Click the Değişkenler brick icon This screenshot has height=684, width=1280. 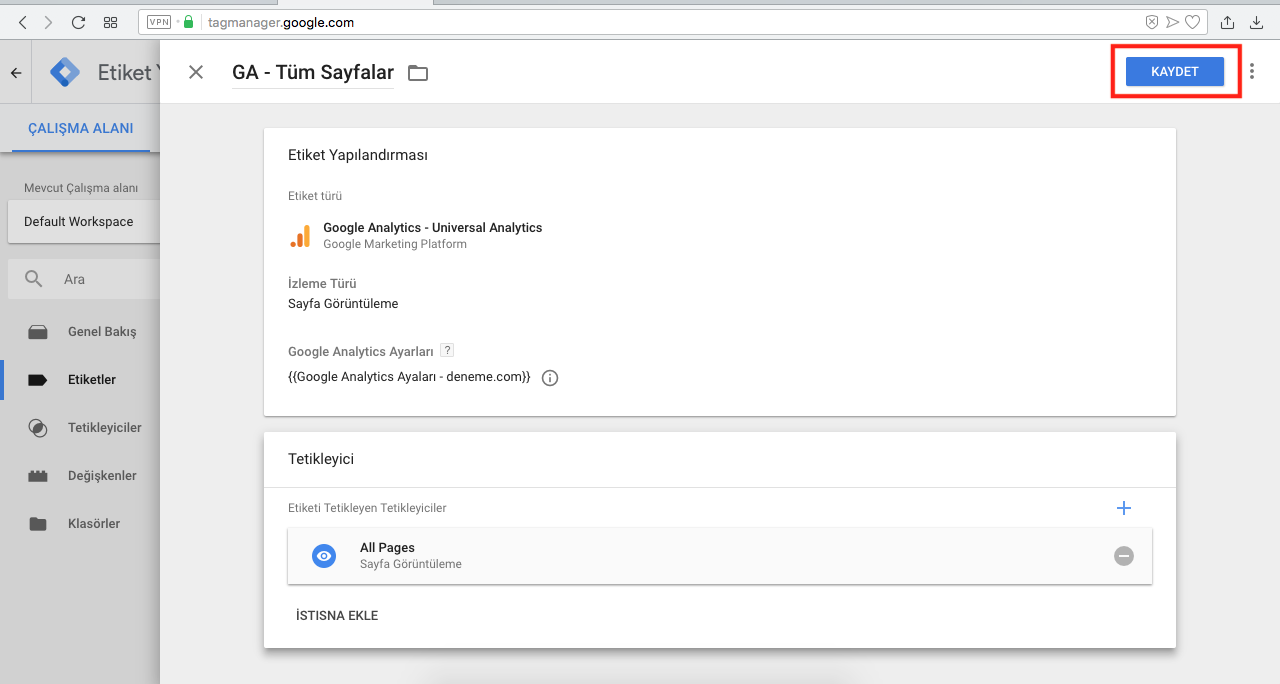pyautogui.click(x=38, y=476)
